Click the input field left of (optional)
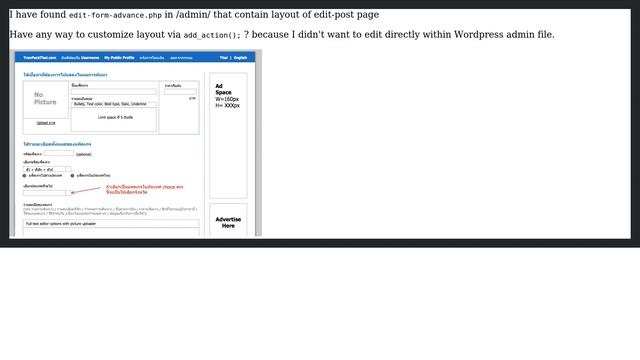This screenshot has height=360, width=640. point(59,153)
